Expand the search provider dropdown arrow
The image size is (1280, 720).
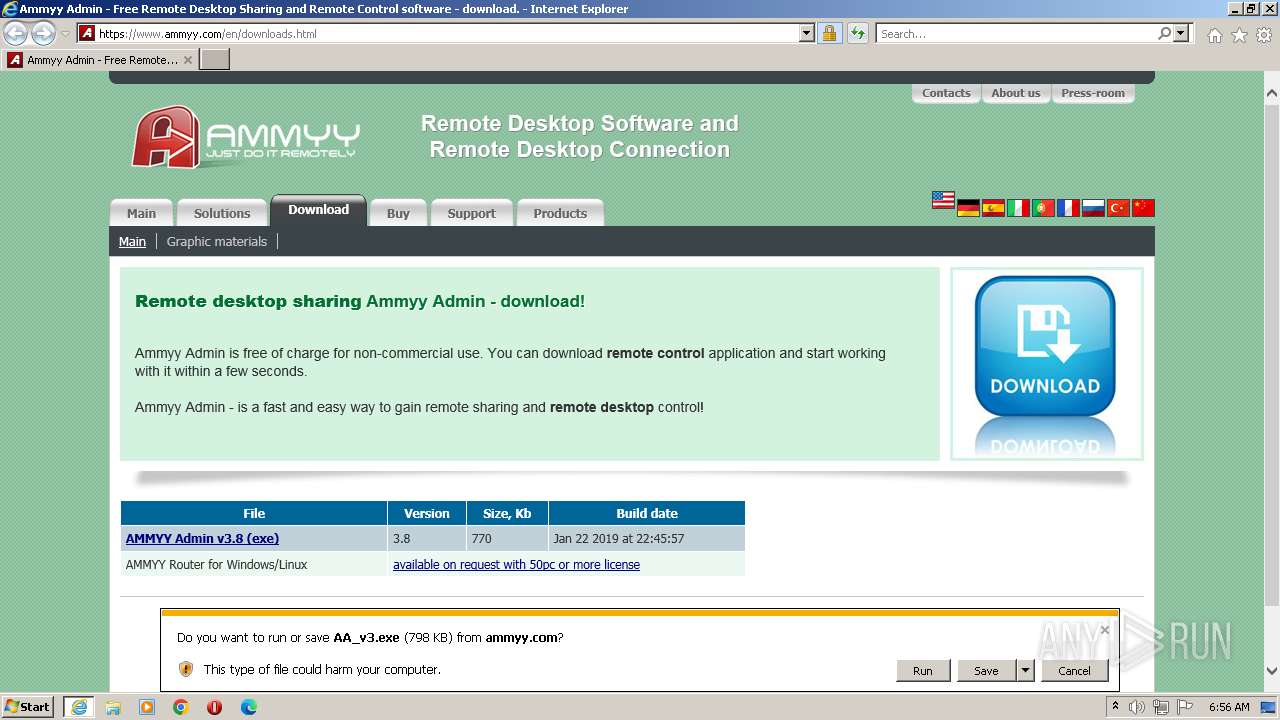[1181, 33]
